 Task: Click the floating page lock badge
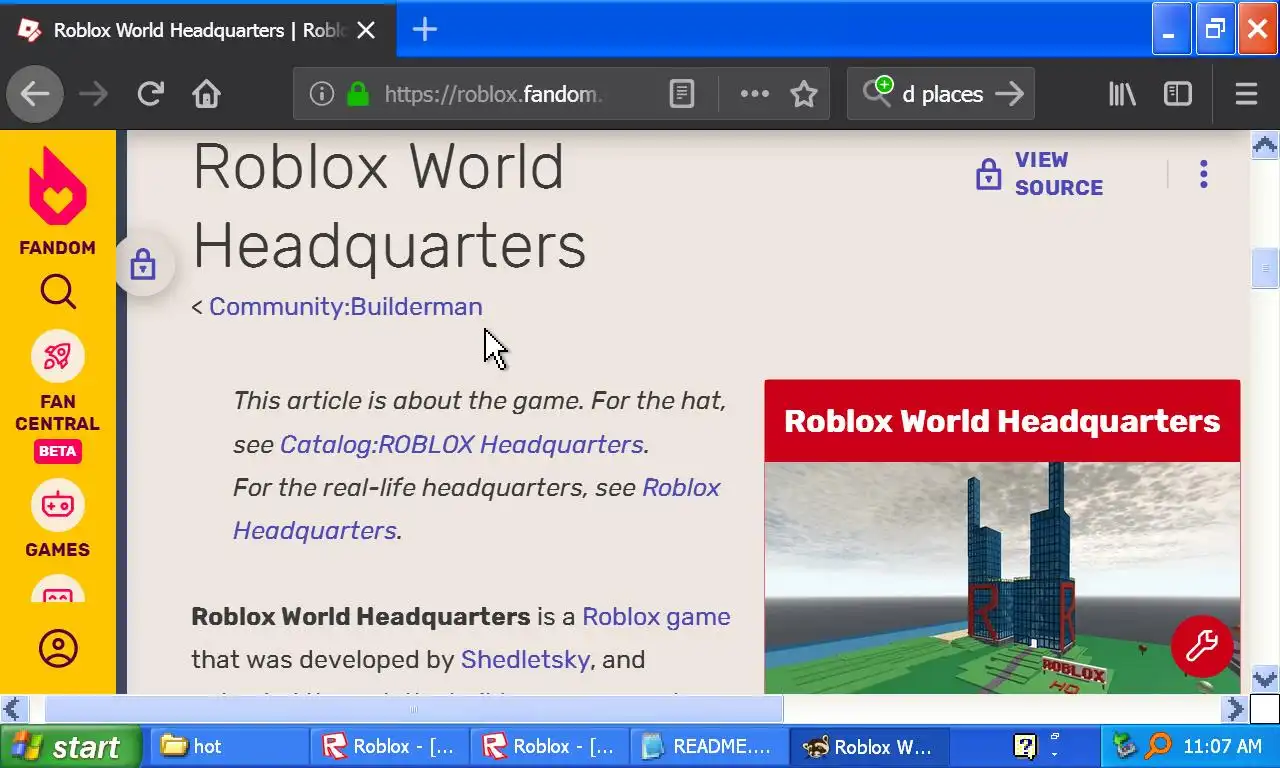coord(143,265)
